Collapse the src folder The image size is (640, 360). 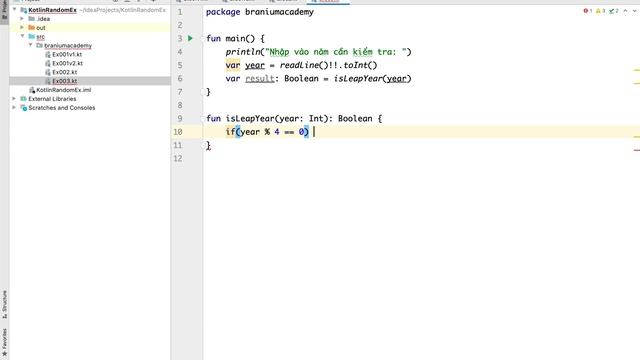coord(22,36)
